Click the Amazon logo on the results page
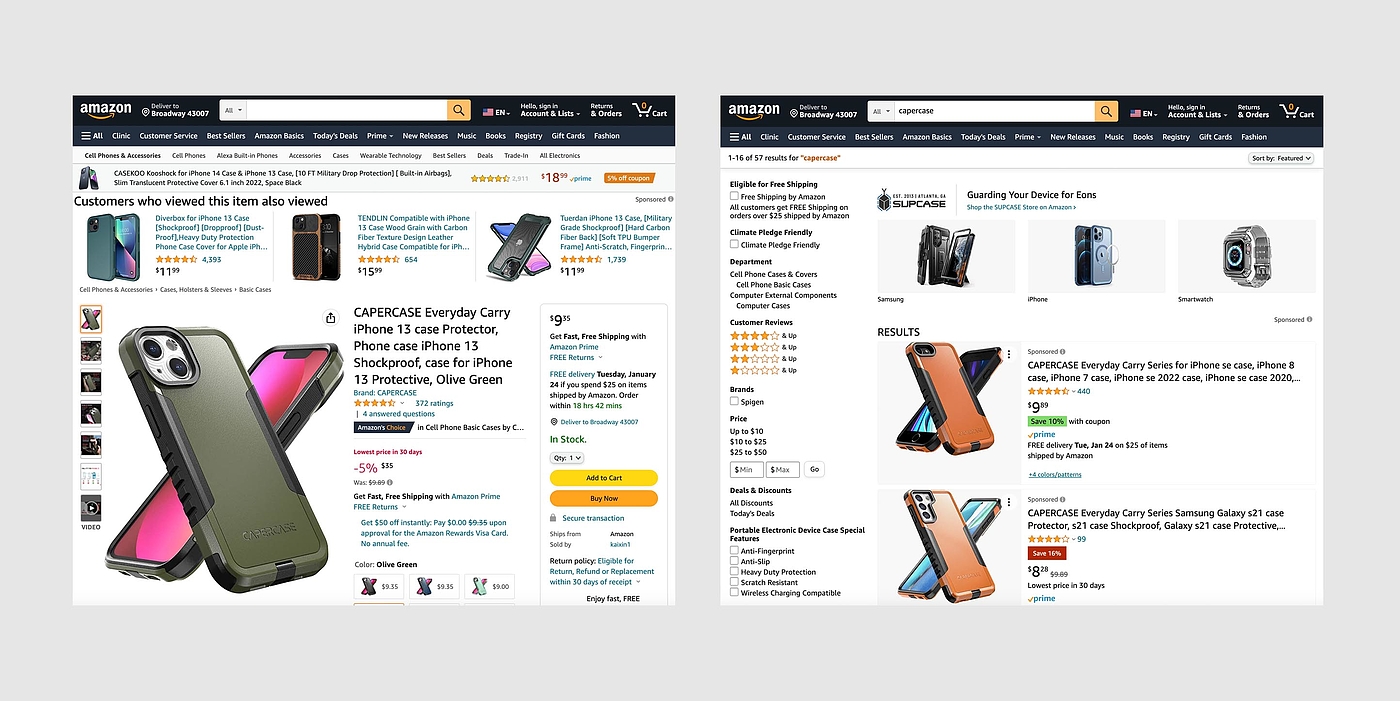 pos(754,112)
